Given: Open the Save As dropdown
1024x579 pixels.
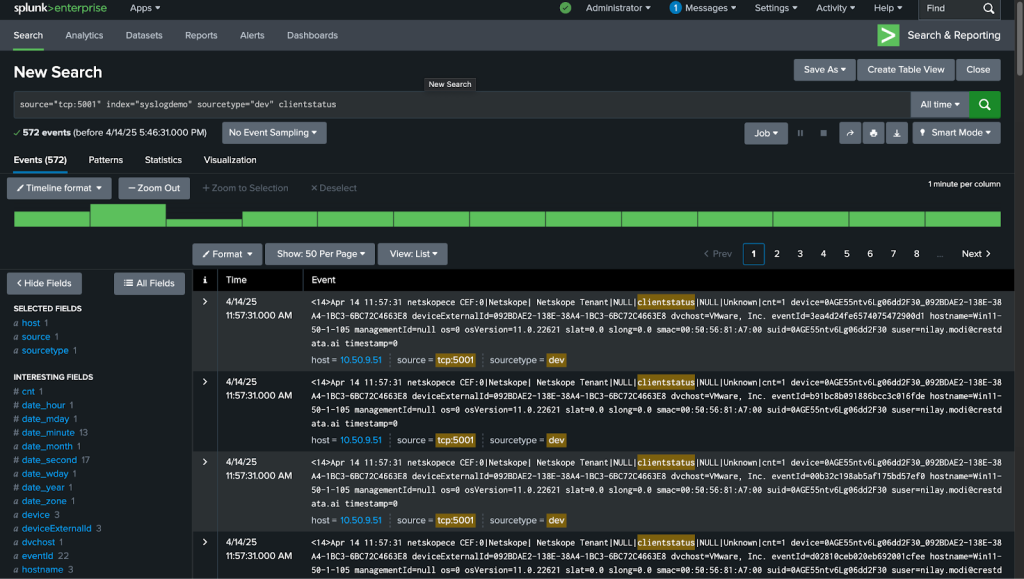Looking at the screenshot, I should pyautogui.click(x=824, y=70).
